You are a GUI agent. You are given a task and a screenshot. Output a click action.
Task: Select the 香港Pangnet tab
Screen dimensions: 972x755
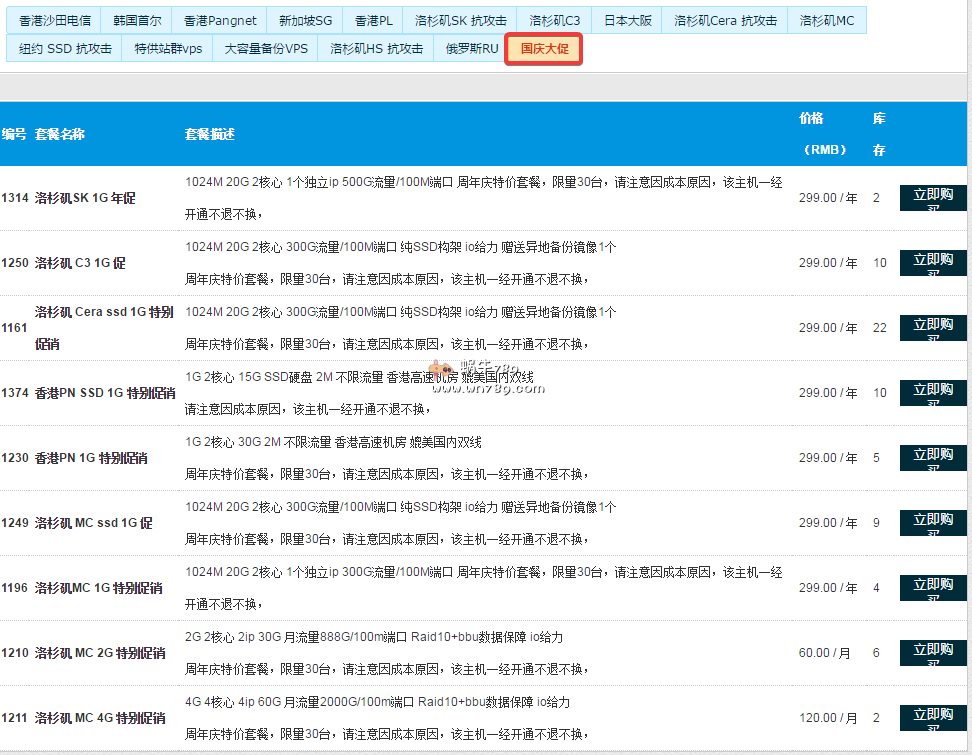point(220,20)
